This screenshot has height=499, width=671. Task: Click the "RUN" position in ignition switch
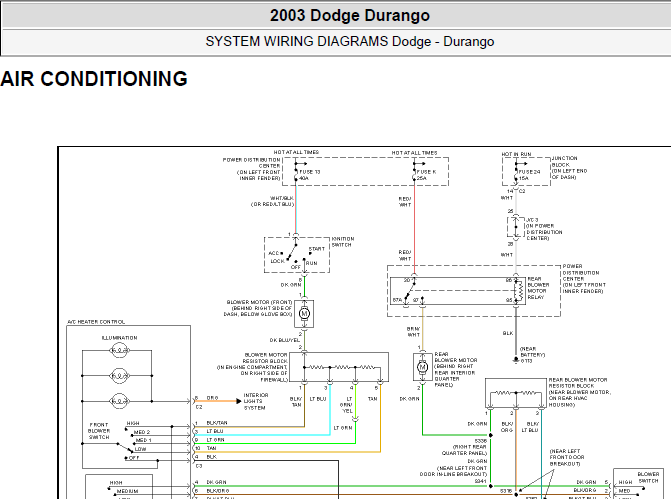click(312, 263)
